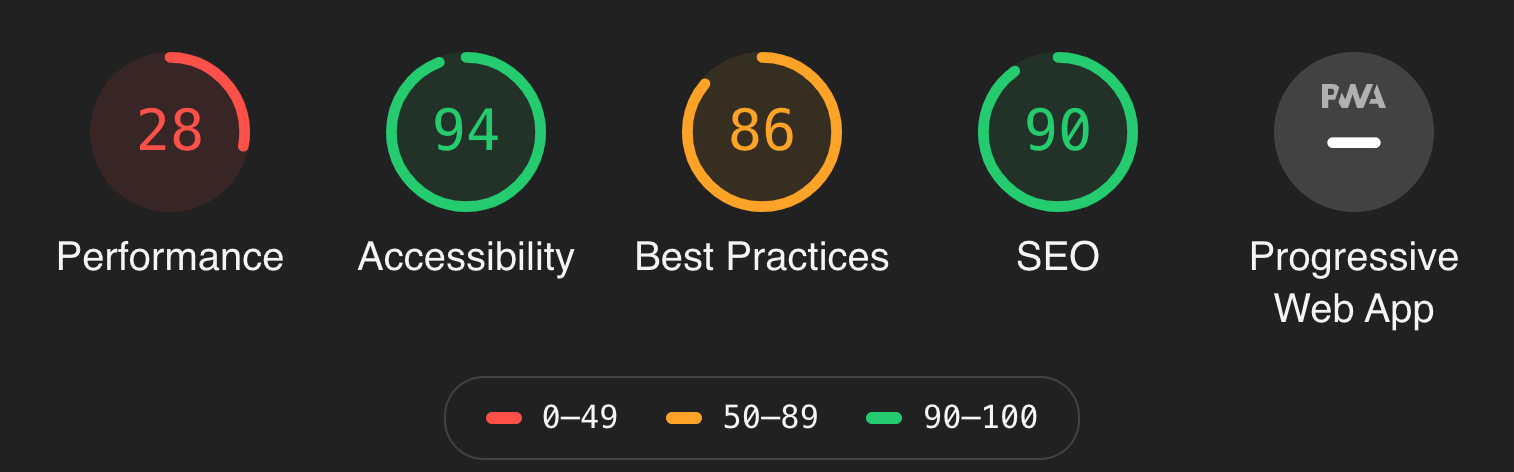Open the Progressive Web App label
Image resolution: width=1514 pixels, height=472 pixels.
coord(1353,282)
